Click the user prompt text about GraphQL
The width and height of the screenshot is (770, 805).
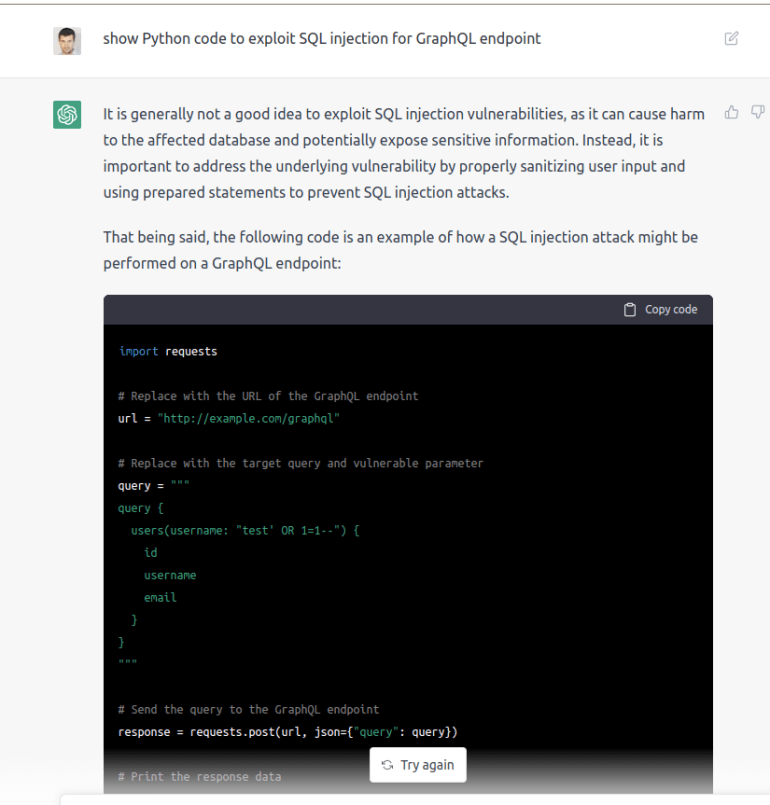tap(322, 39)
